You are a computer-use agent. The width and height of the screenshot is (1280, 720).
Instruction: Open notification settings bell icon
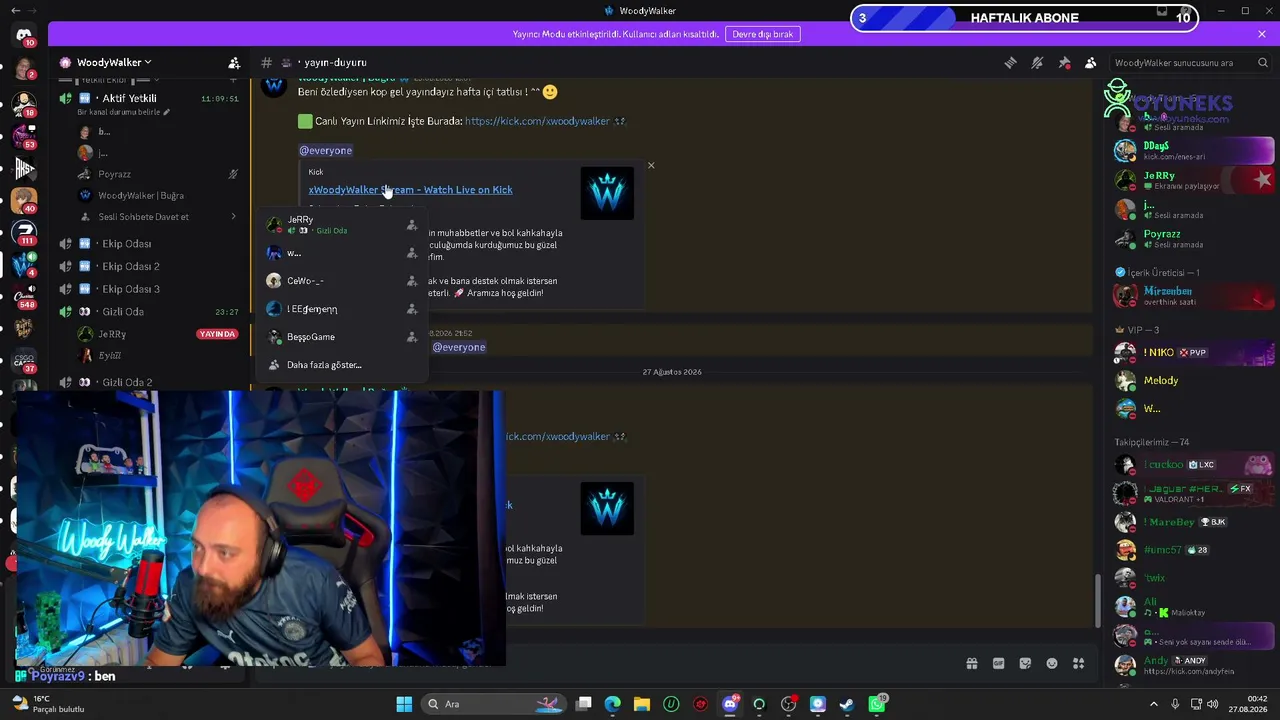pos(1037,63)
